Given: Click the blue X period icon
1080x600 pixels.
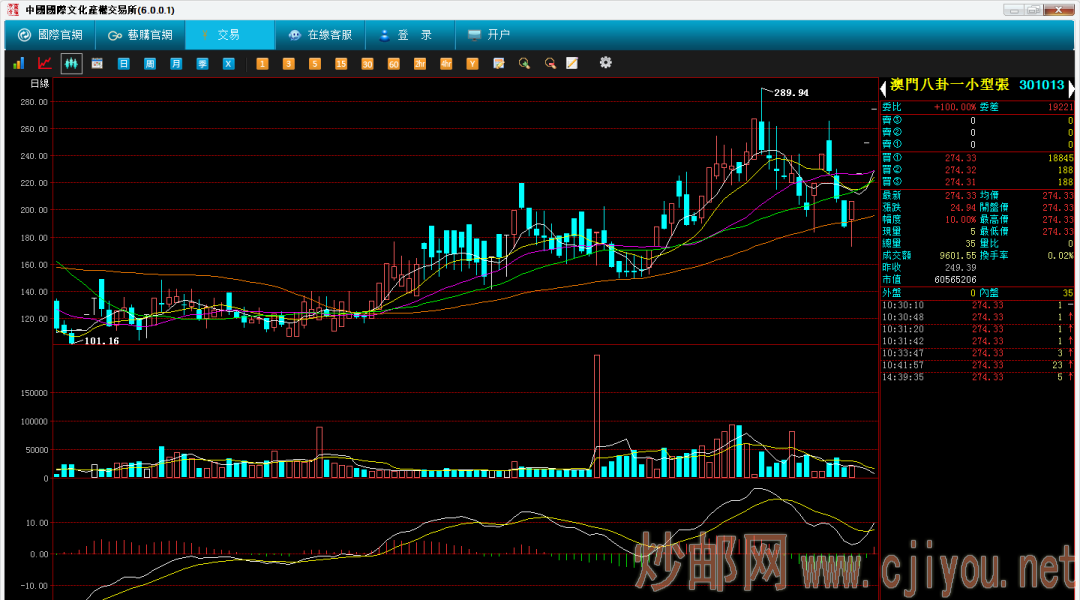Looking at the screenshot, I should pos(228,63).
